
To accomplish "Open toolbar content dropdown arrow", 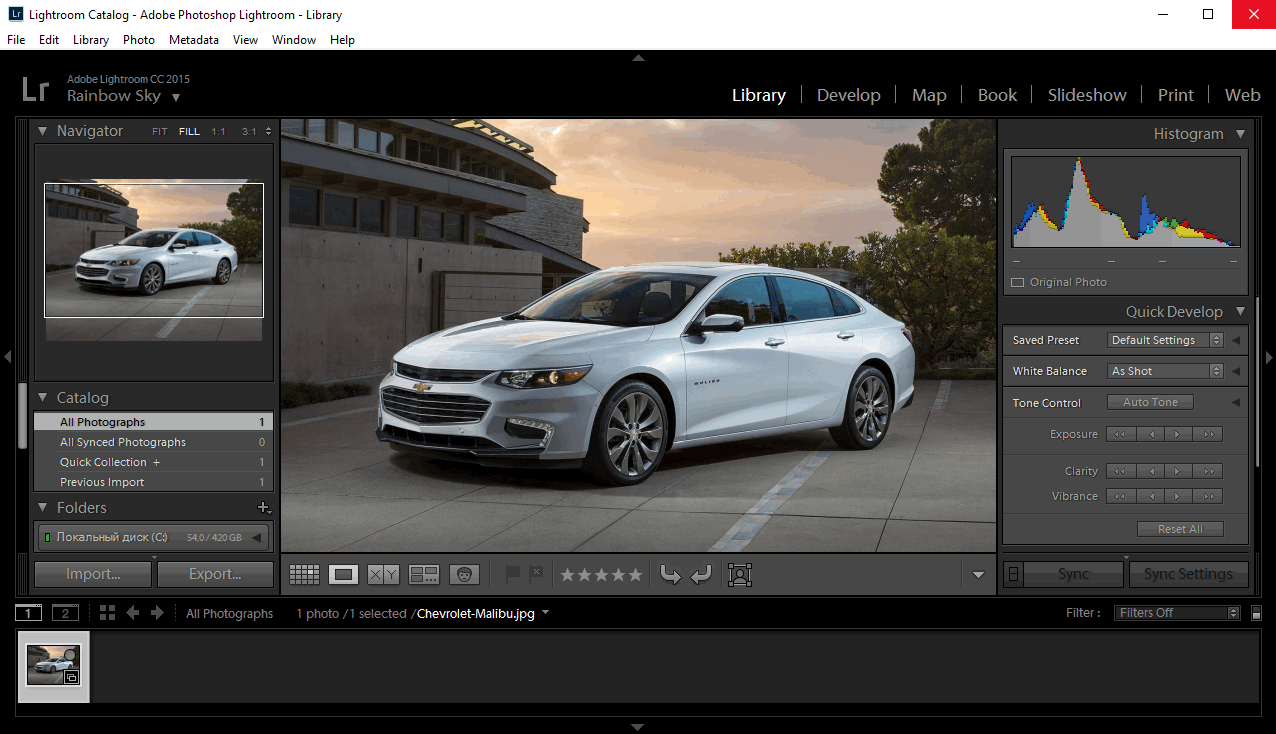I will 979,575.
